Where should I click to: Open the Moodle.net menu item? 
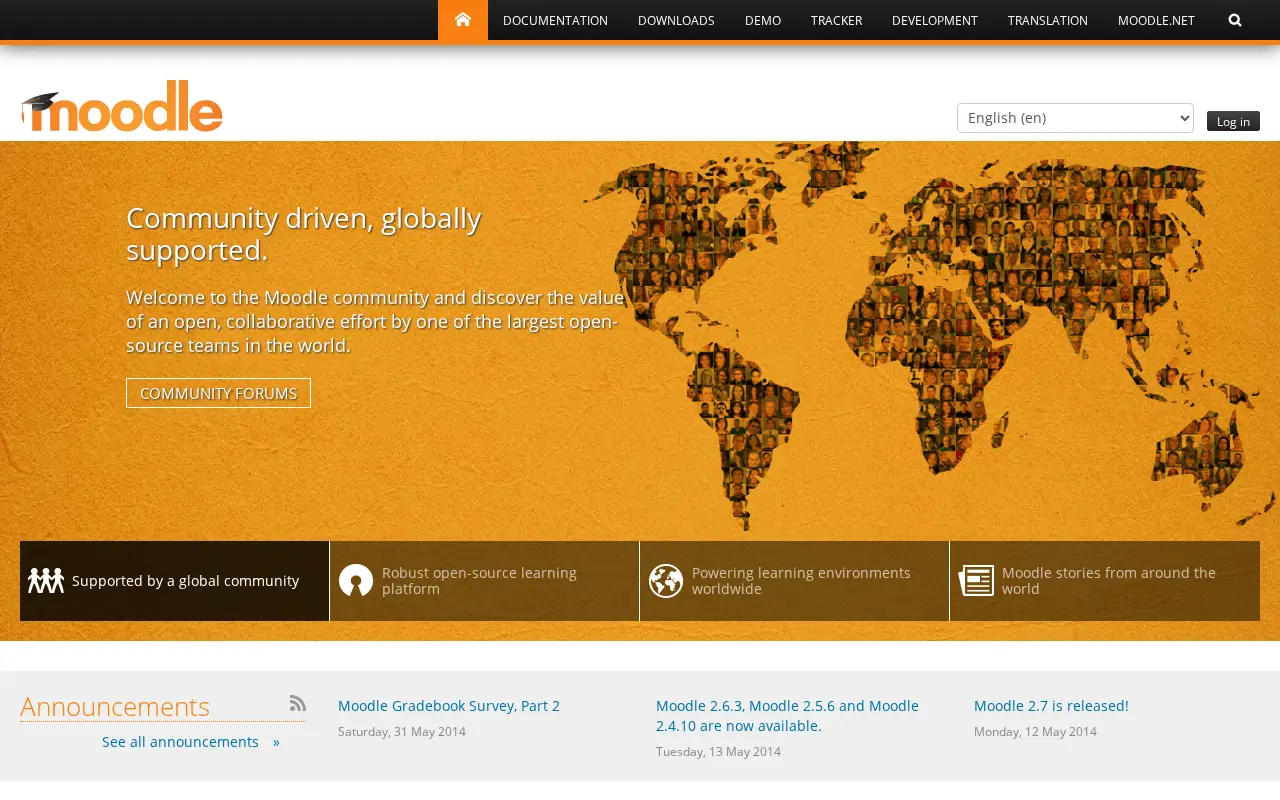[1156, 20]
